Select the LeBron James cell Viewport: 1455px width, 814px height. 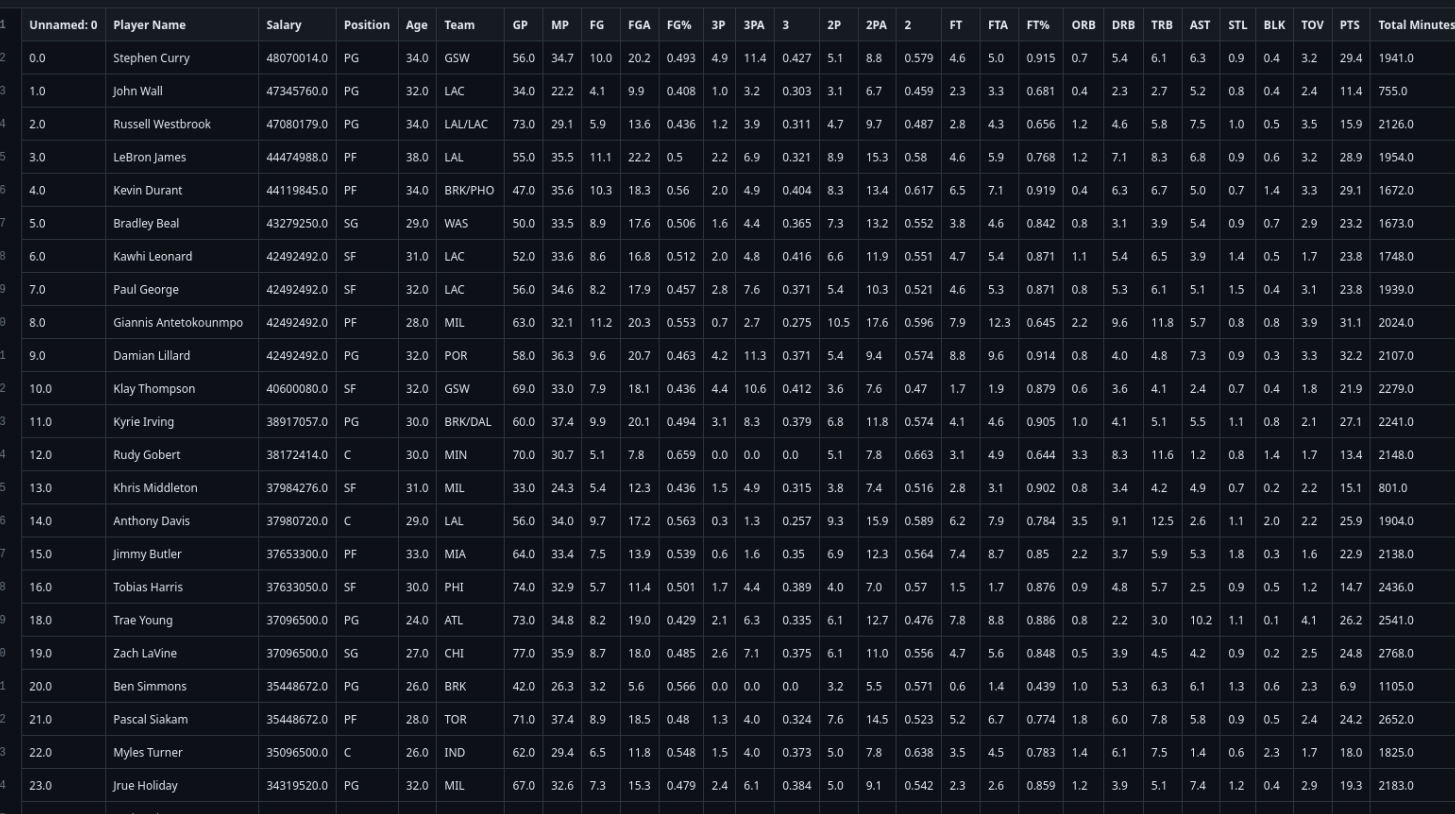click(181, 157)
